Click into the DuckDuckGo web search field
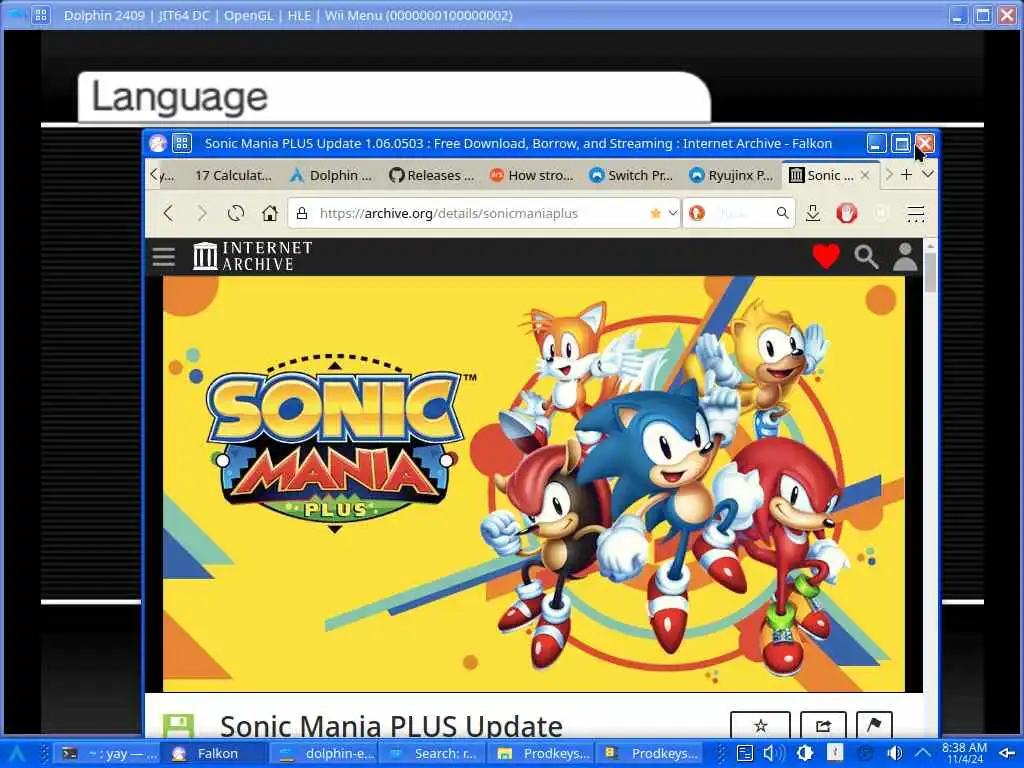The width and height of the screenshot is (1024, 768). 741,213
